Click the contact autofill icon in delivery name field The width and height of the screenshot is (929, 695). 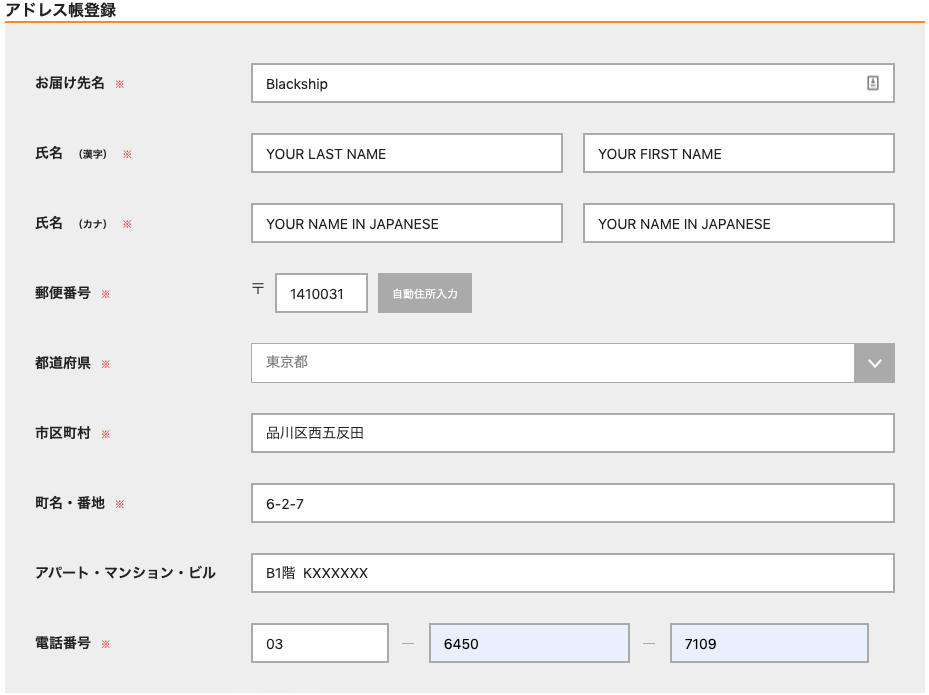(873, 83)
